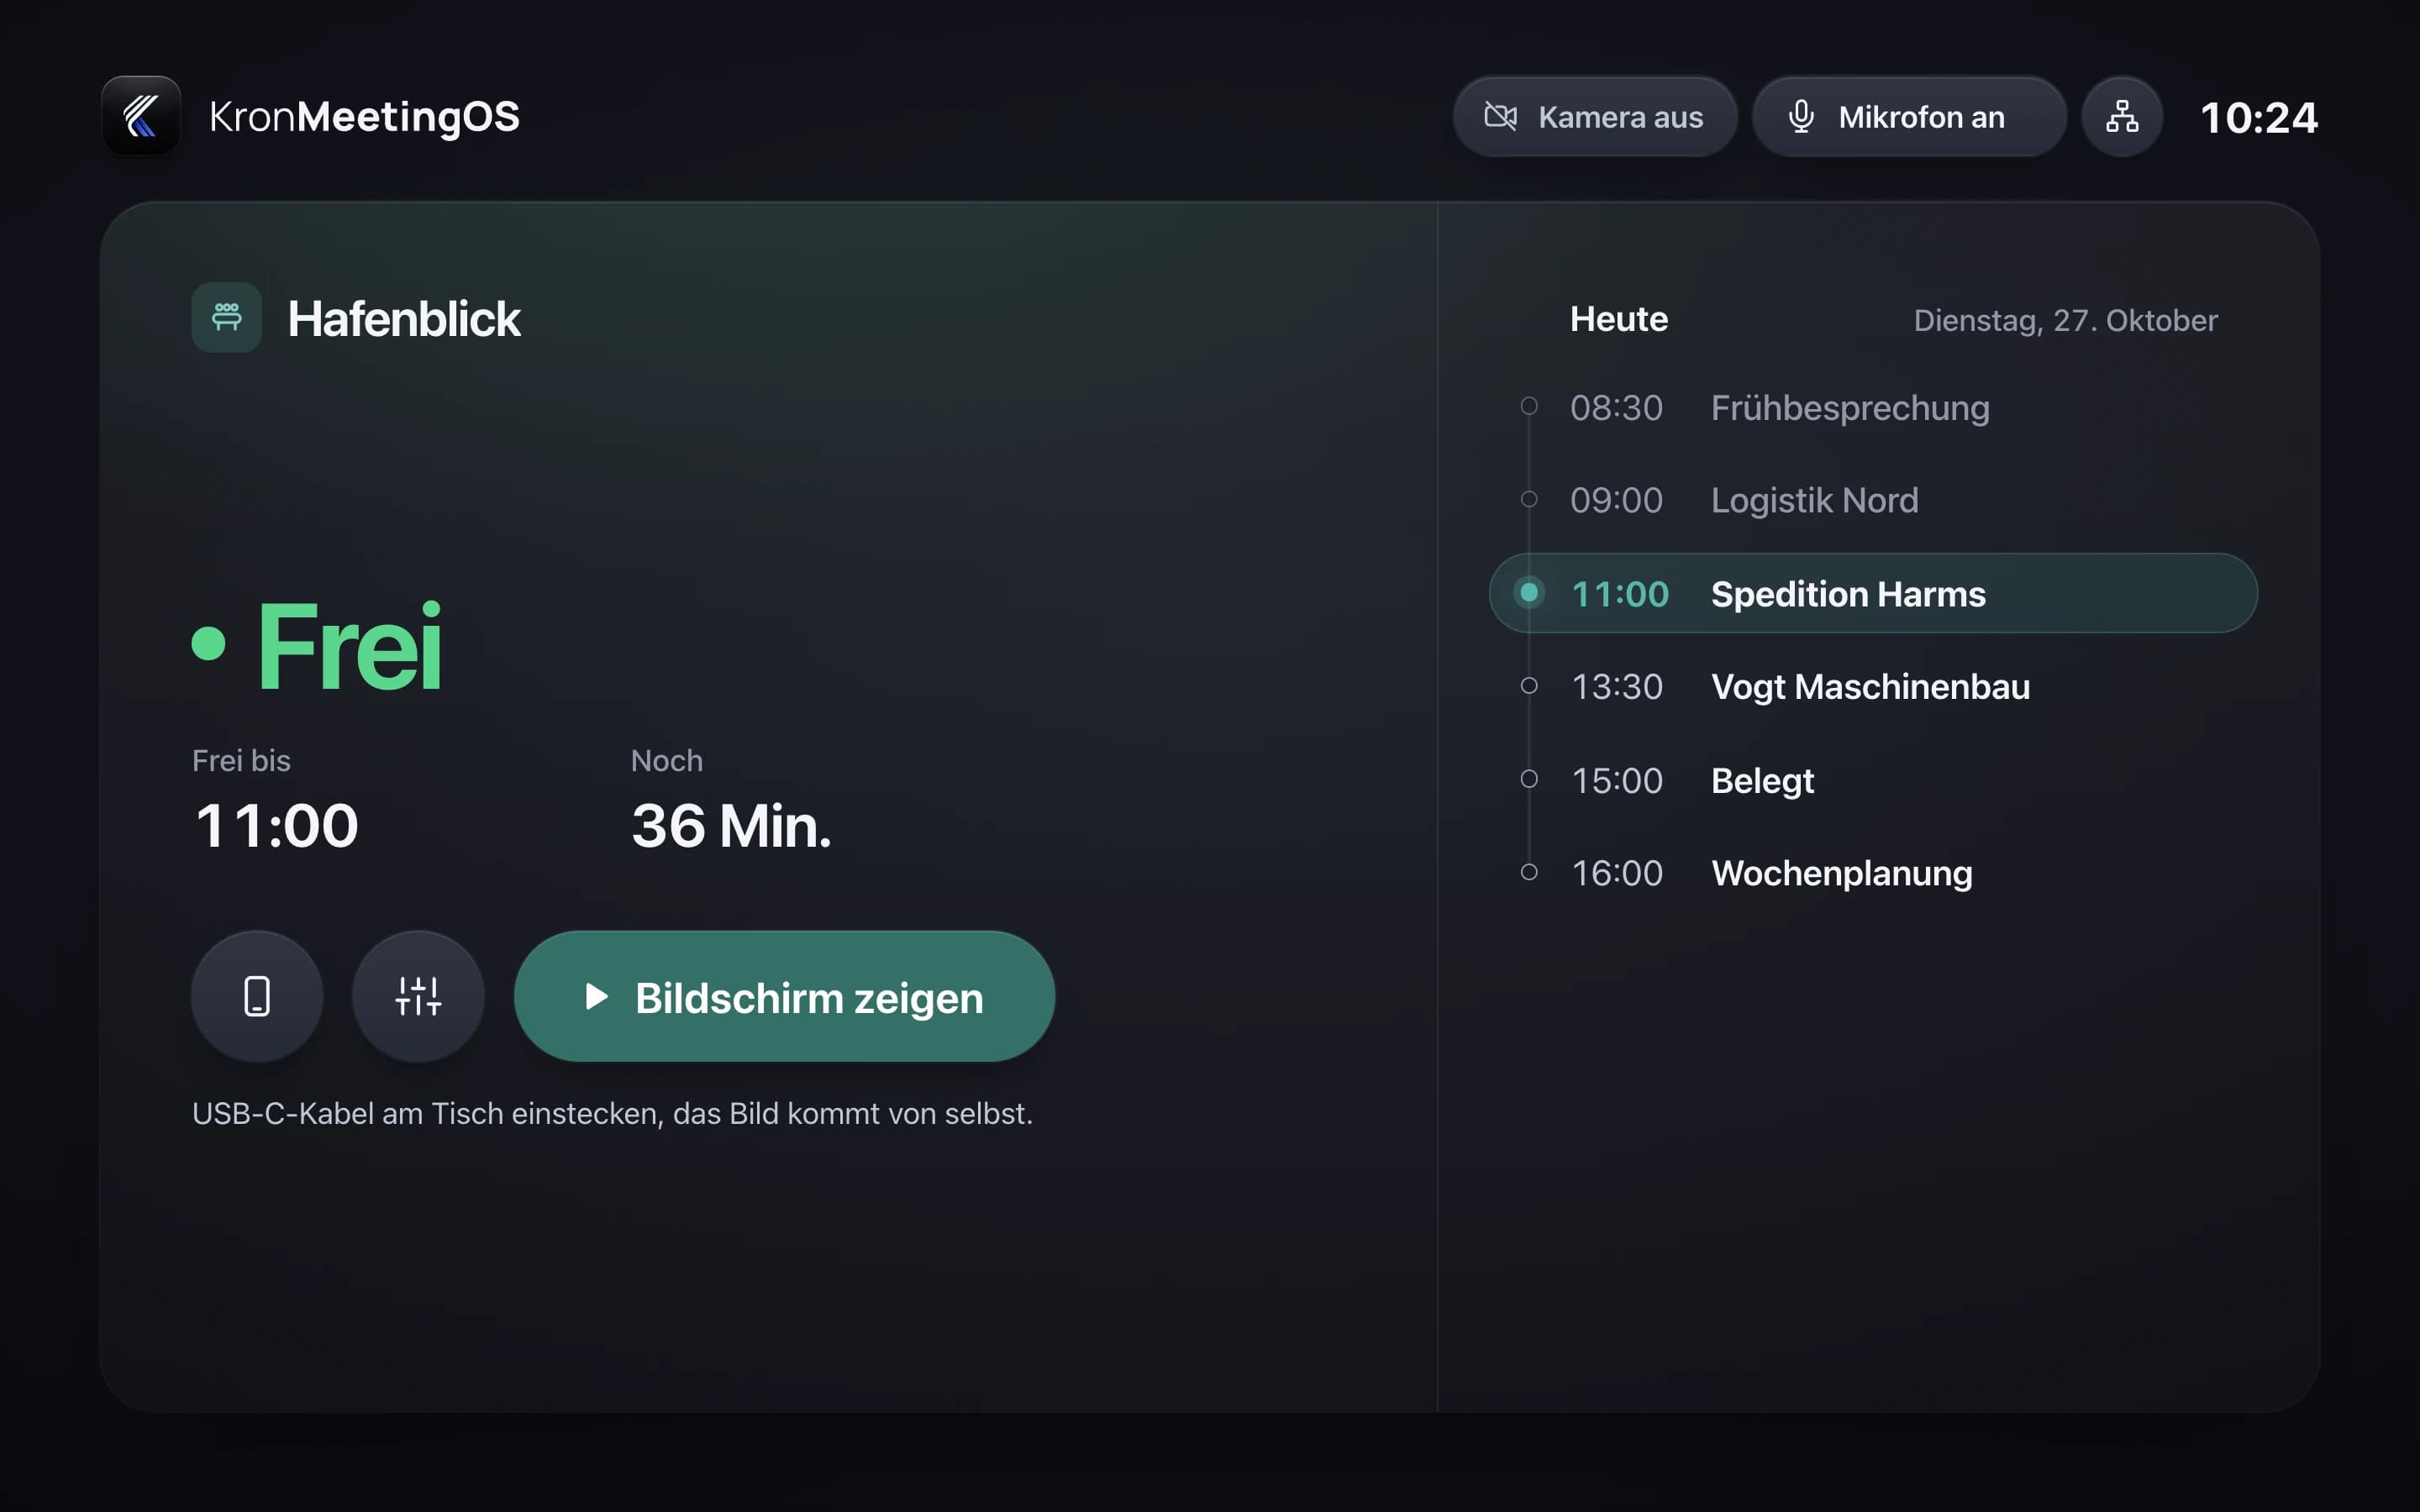Click the 16:00 timeline marker dot
This screenshot has height=1512, width=2420.
tap(1529, 872)
